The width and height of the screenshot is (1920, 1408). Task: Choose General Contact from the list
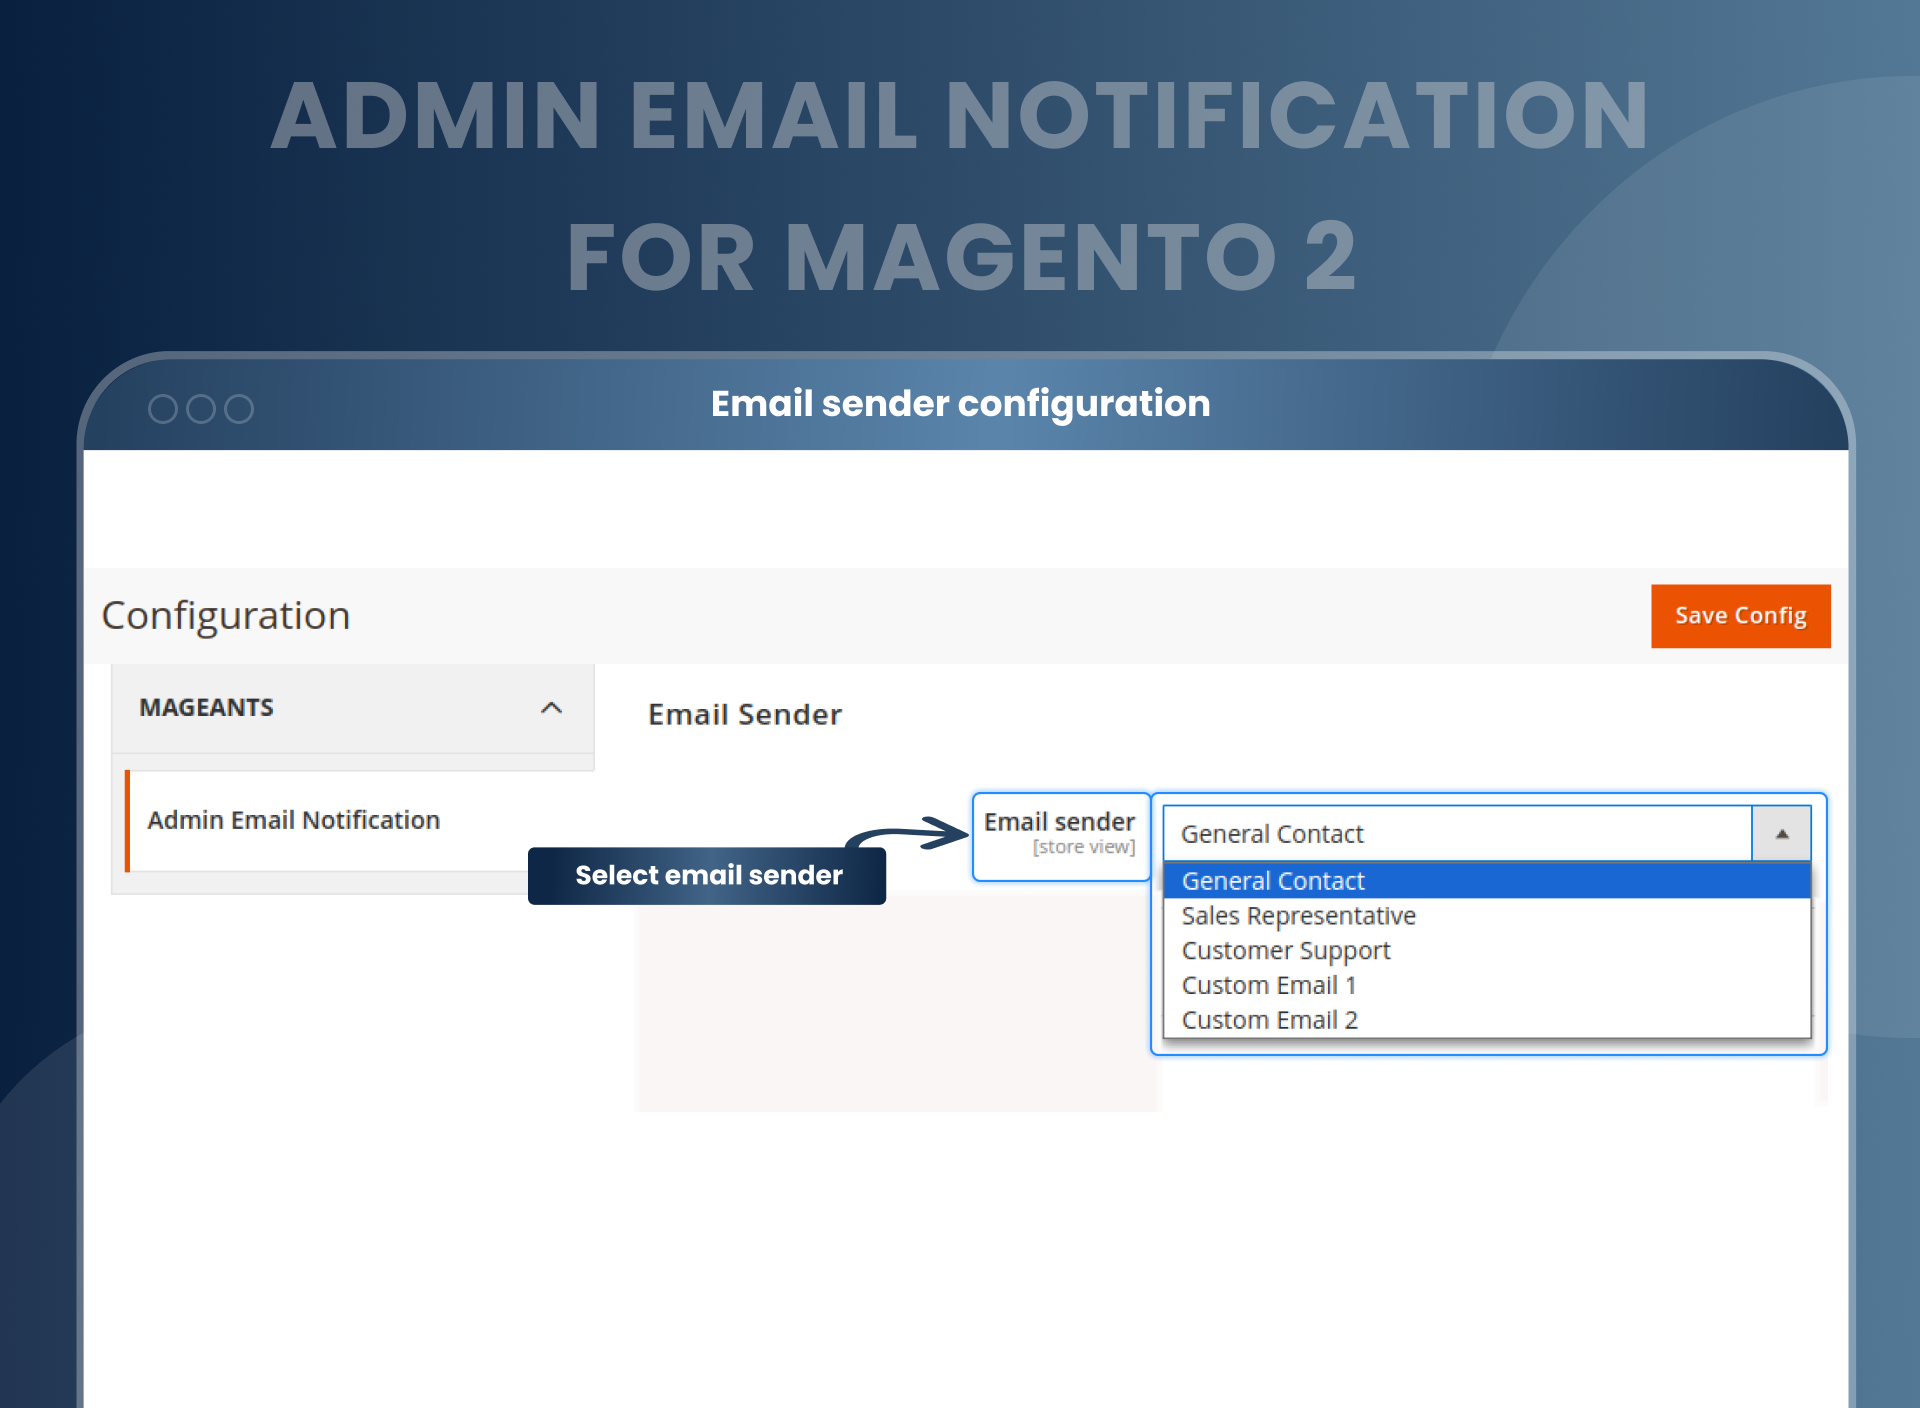pyautogui.click(x=1272, y=881)
